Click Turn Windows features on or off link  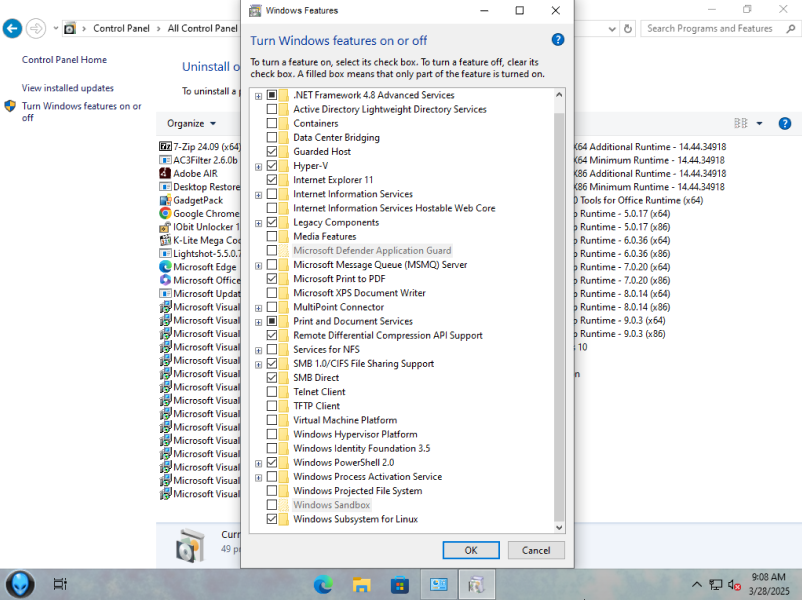pos(81,112)
